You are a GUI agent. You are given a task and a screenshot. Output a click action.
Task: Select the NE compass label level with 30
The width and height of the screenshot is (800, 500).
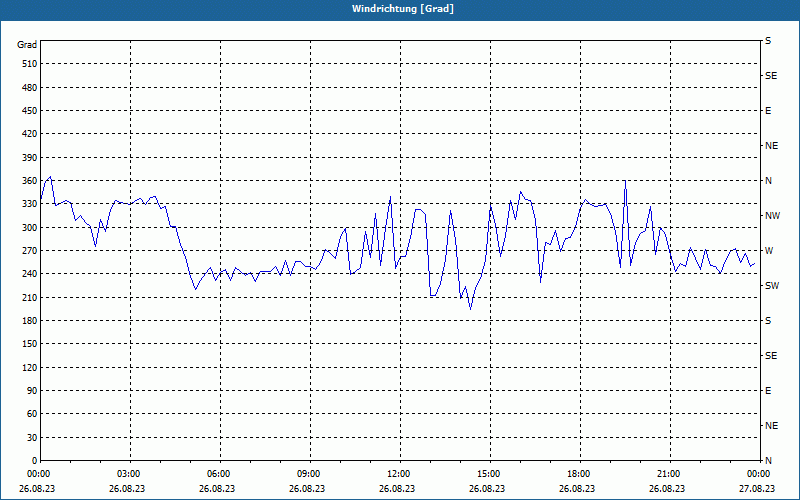tap(771, 426)
